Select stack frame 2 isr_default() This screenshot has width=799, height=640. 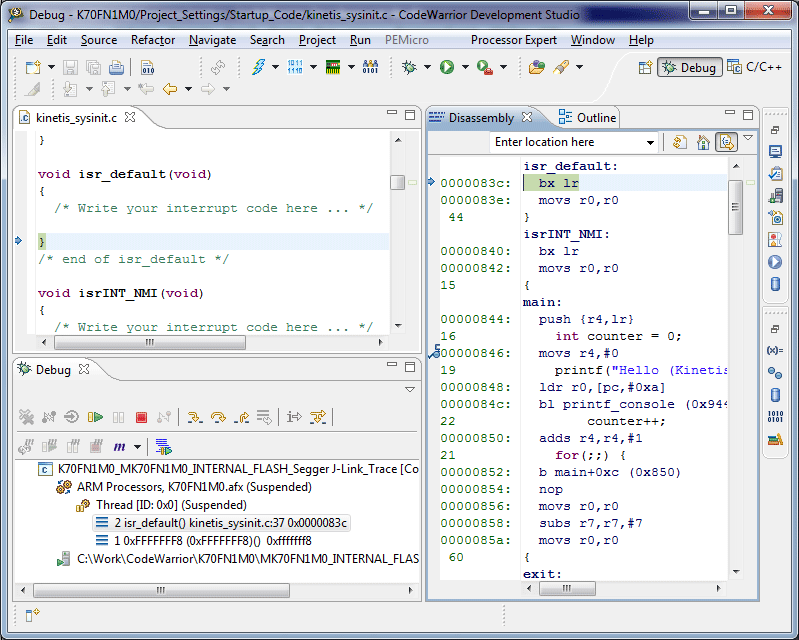222,523
